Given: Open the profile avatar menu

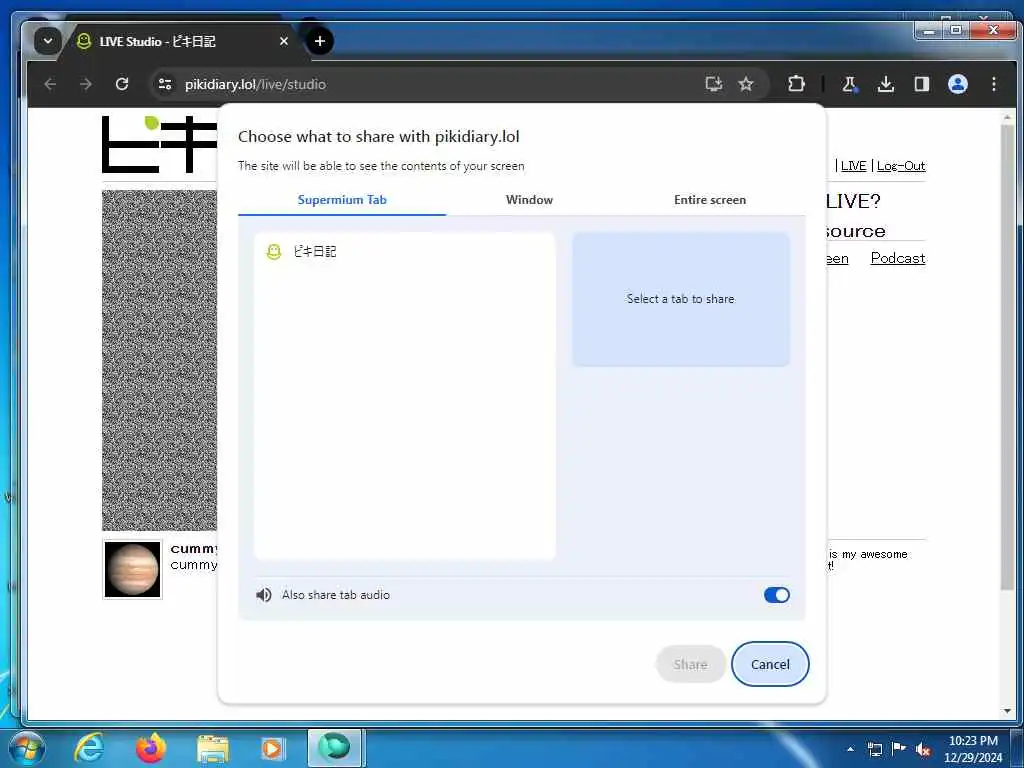Looking at the screenshot, I should pyautogui.click(x=957, y=84).
